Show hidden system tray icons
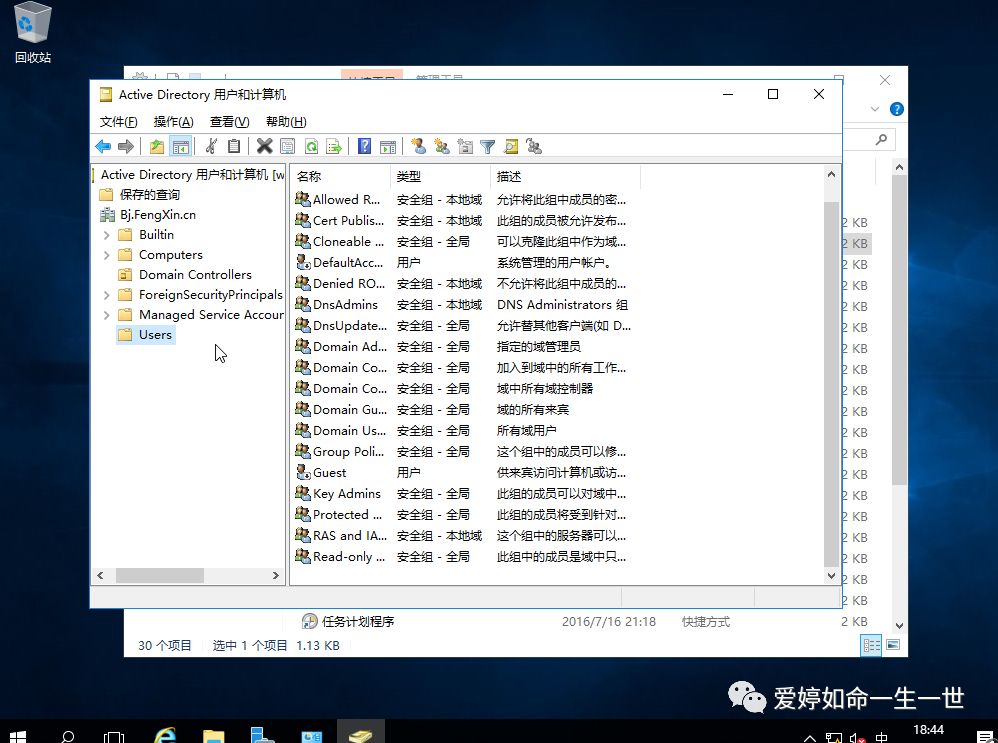The height and width of the screenshot is (743, 998). (x=810, y=738)
